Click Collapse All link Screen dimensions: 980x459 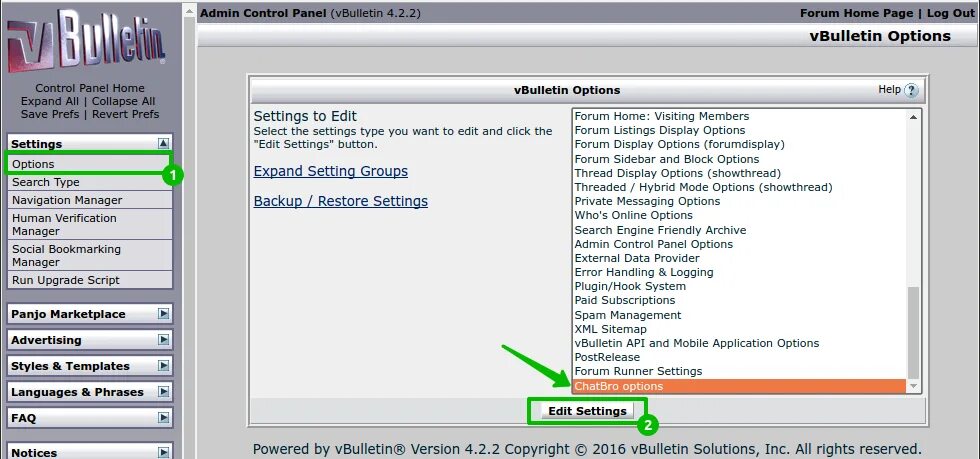[124, 101]
